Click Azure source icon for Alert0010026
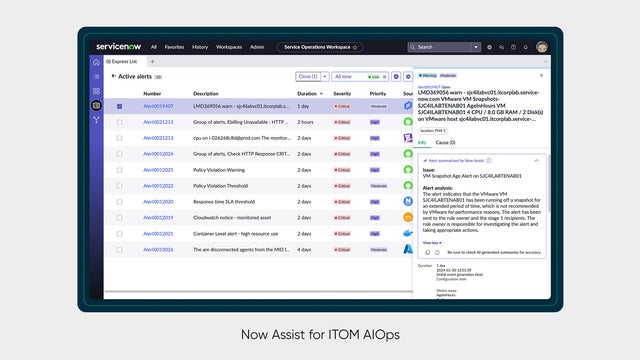Viewport: 640px width, 360px height. click(x=408, y=249)
